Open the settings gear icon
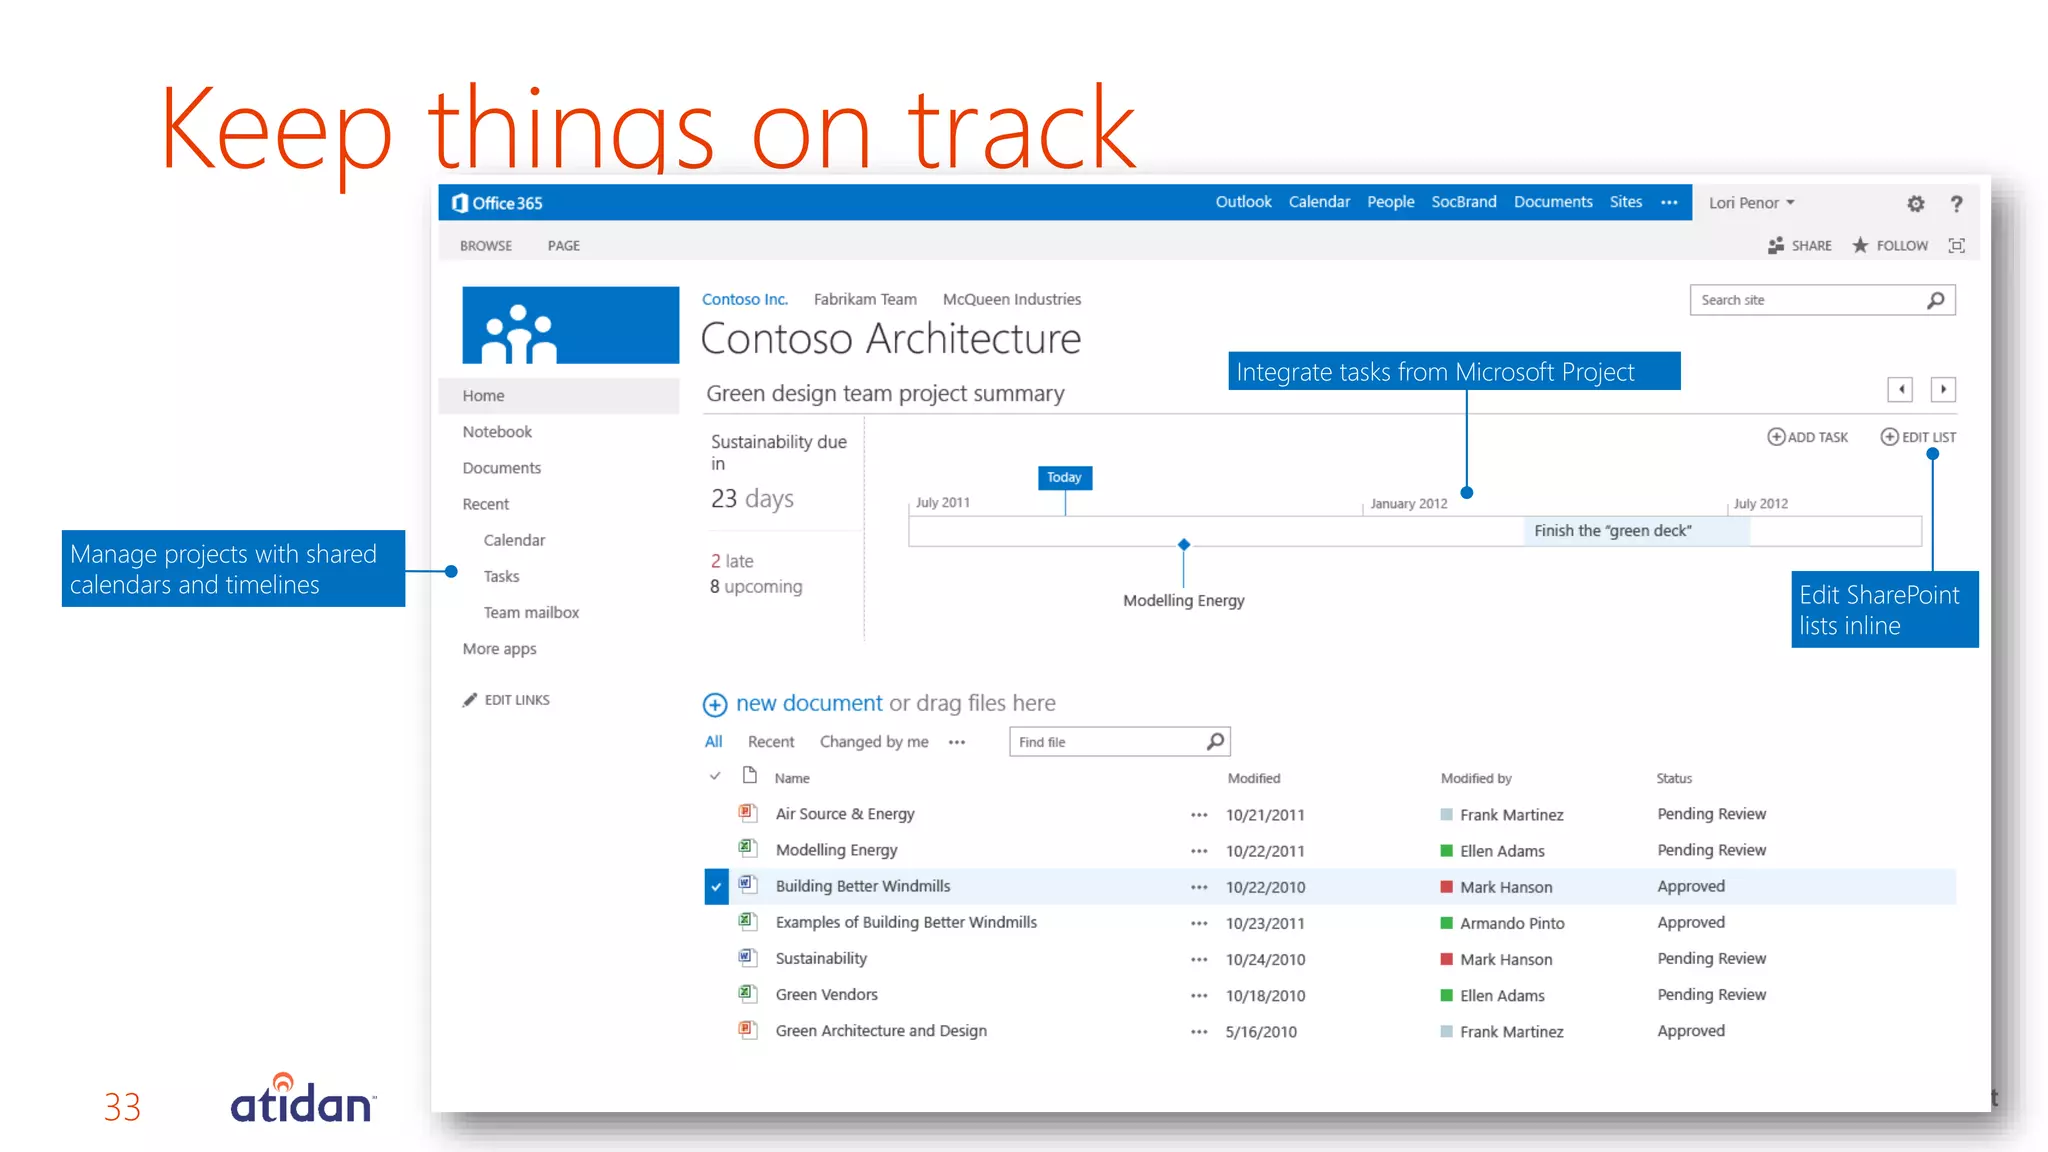2048x1152 pixels. point(1915,204)
